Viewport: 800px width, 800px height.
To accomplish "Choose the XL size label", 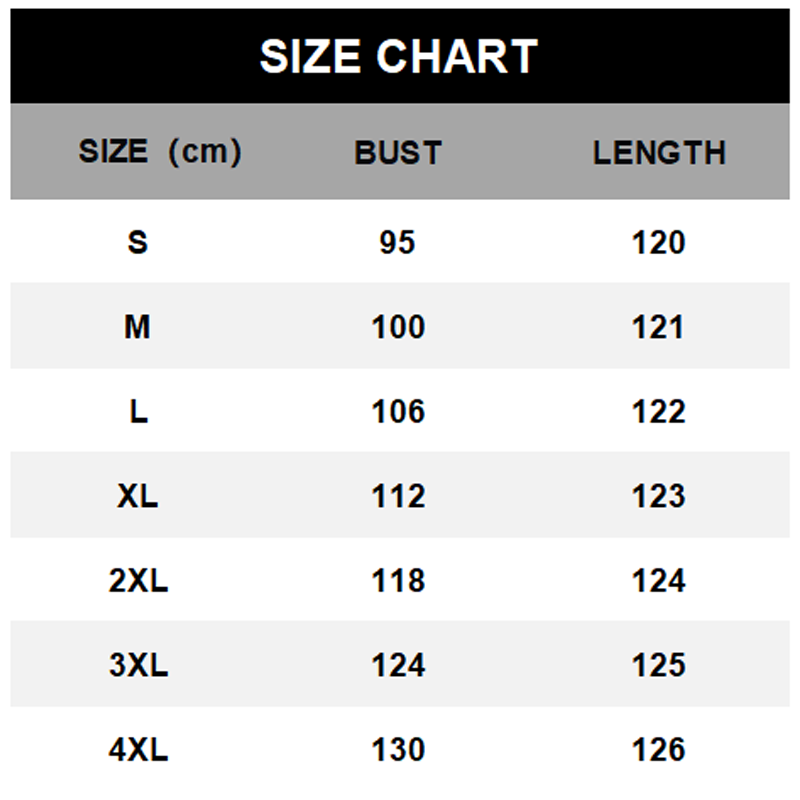I will 138,496.
